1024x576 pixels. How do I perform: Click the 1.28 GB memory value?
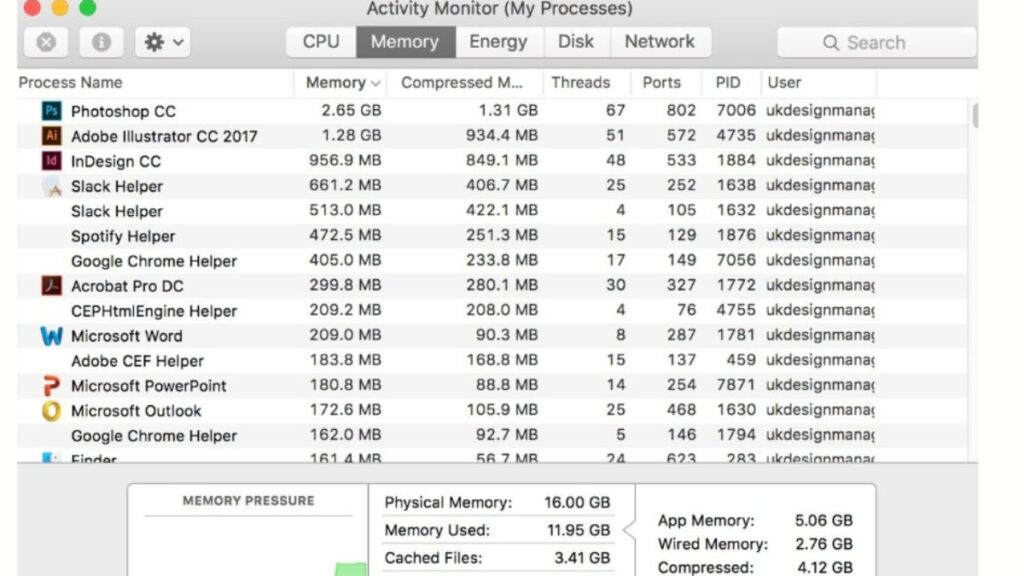pos(351,135)
